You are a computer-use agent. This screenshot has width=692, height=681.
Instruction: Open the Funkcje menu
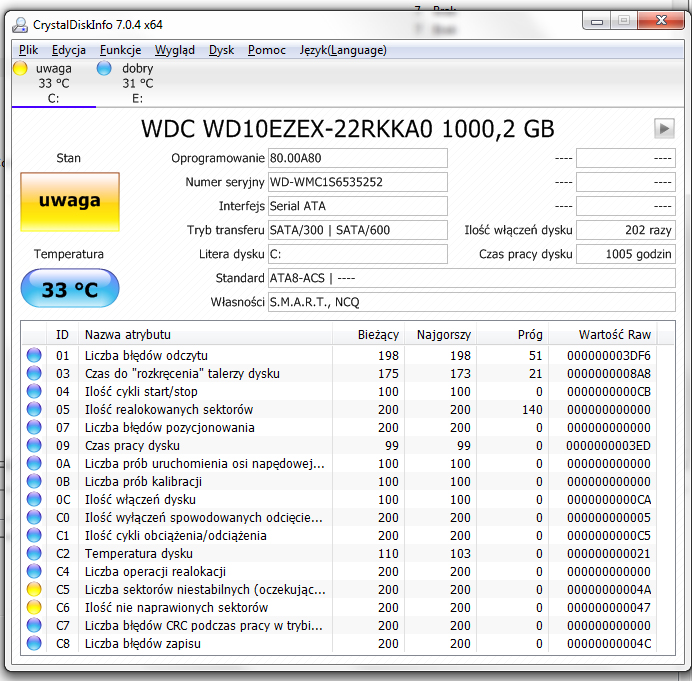(x=120, y=50)
